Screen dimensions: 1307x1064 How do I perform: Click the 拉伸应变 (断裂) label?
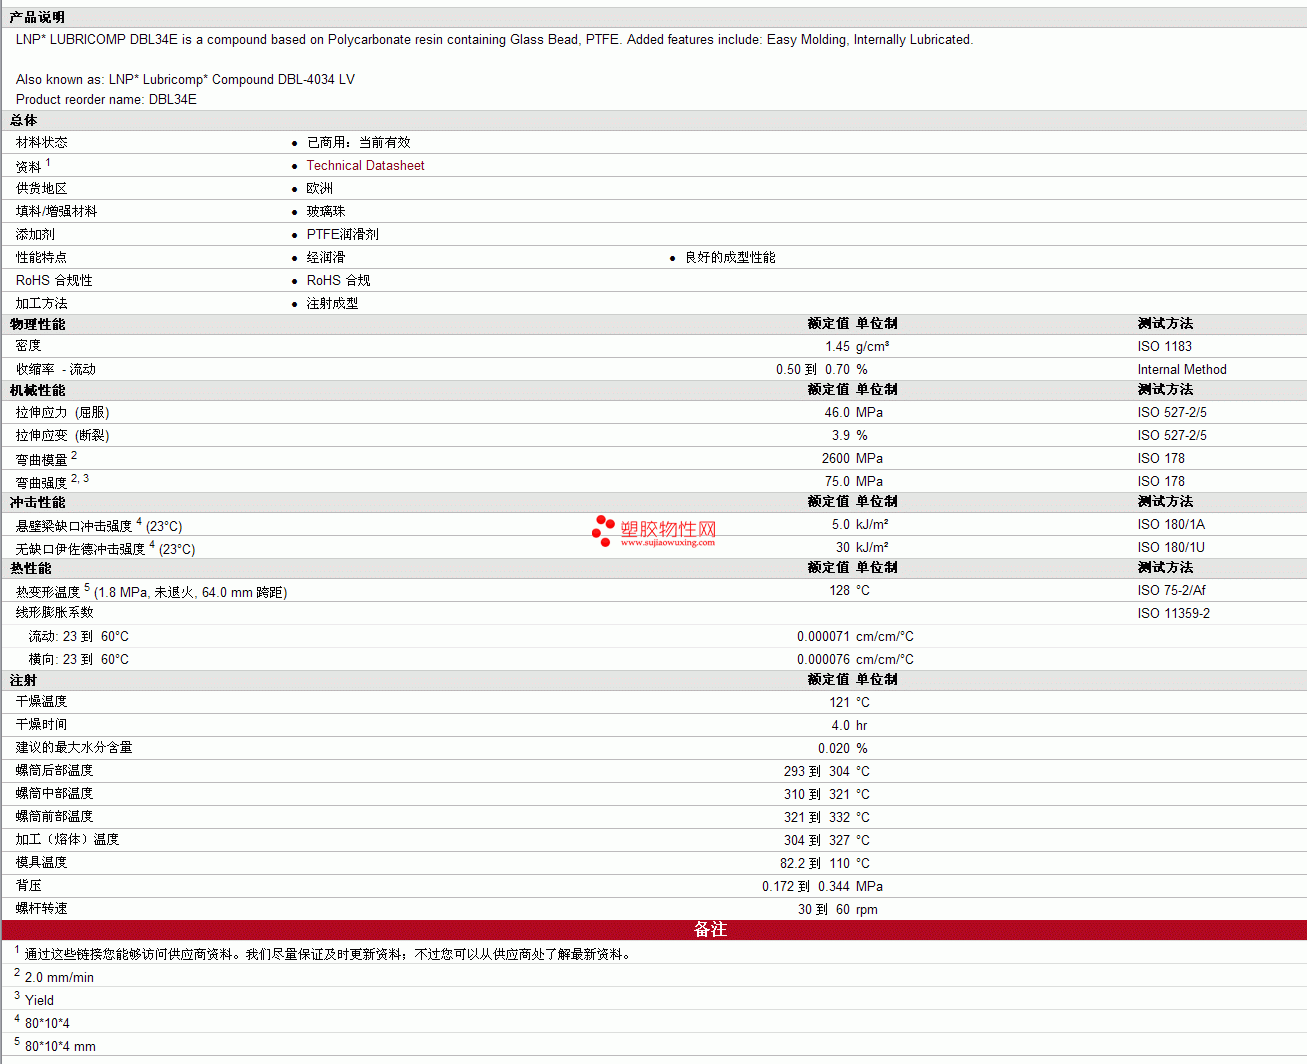[x=62, y=436]
